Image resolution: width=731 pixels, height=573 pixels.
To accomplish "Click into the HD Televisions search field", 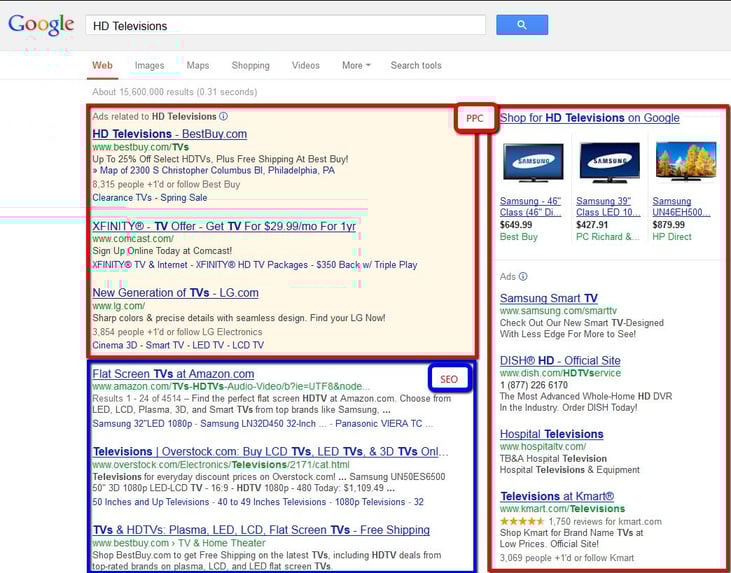I will click(285, 26).
